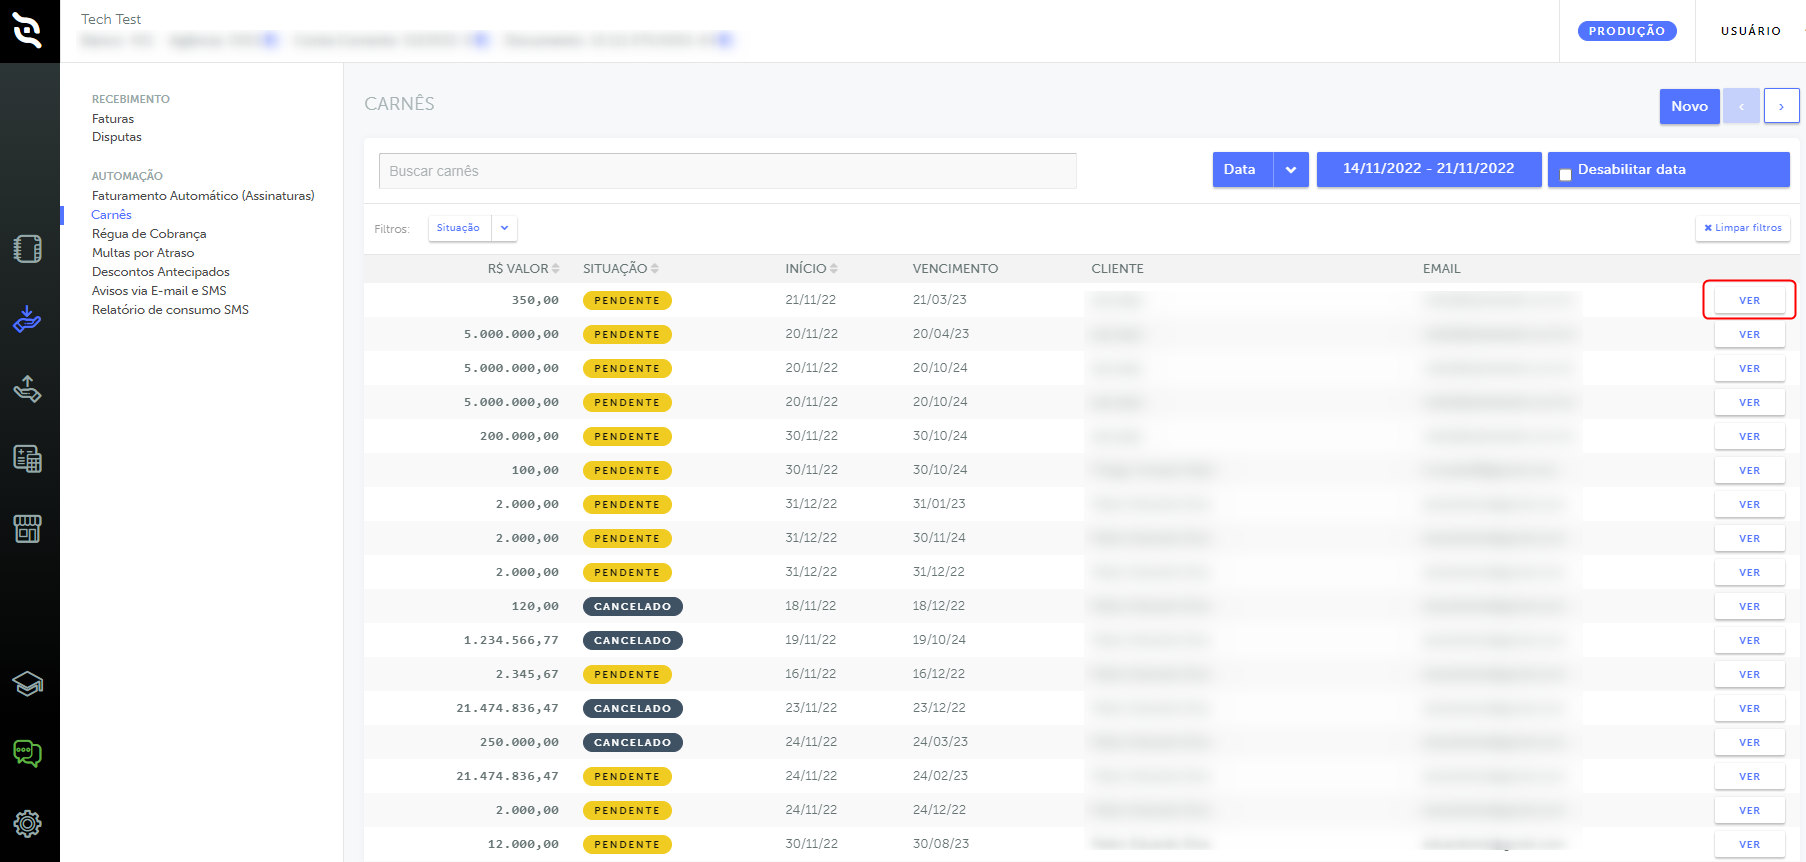Viewport: 1806px width, 862px height.
Task: Open the storefront sidebar icon
Action: click(x=28, y=529)
